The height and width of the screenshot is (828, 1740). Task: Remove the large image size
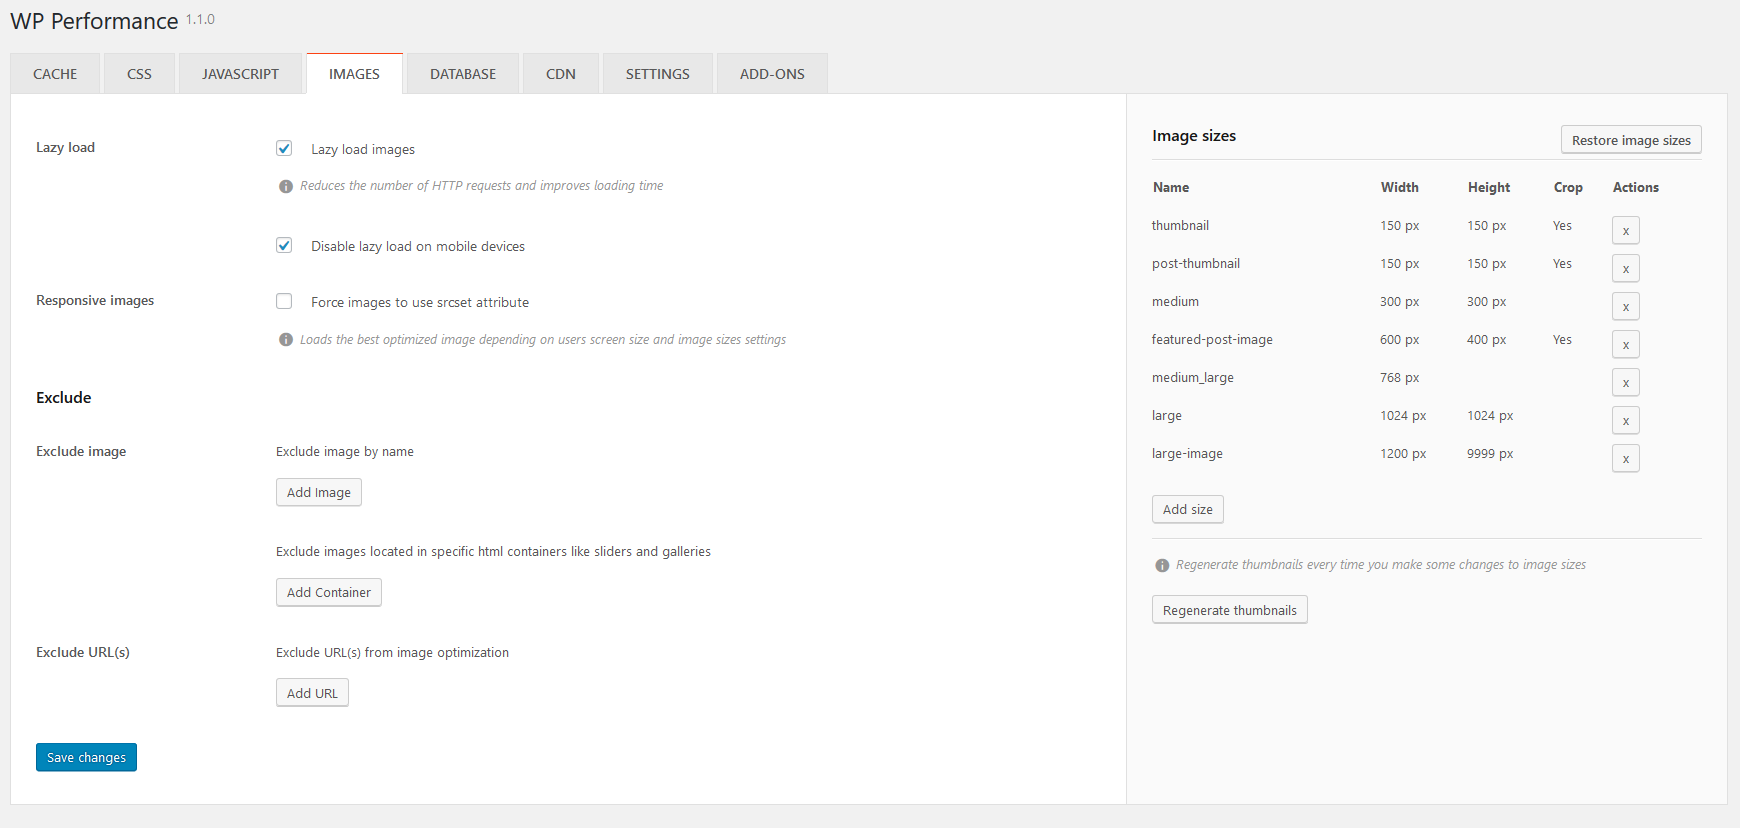1625,421
